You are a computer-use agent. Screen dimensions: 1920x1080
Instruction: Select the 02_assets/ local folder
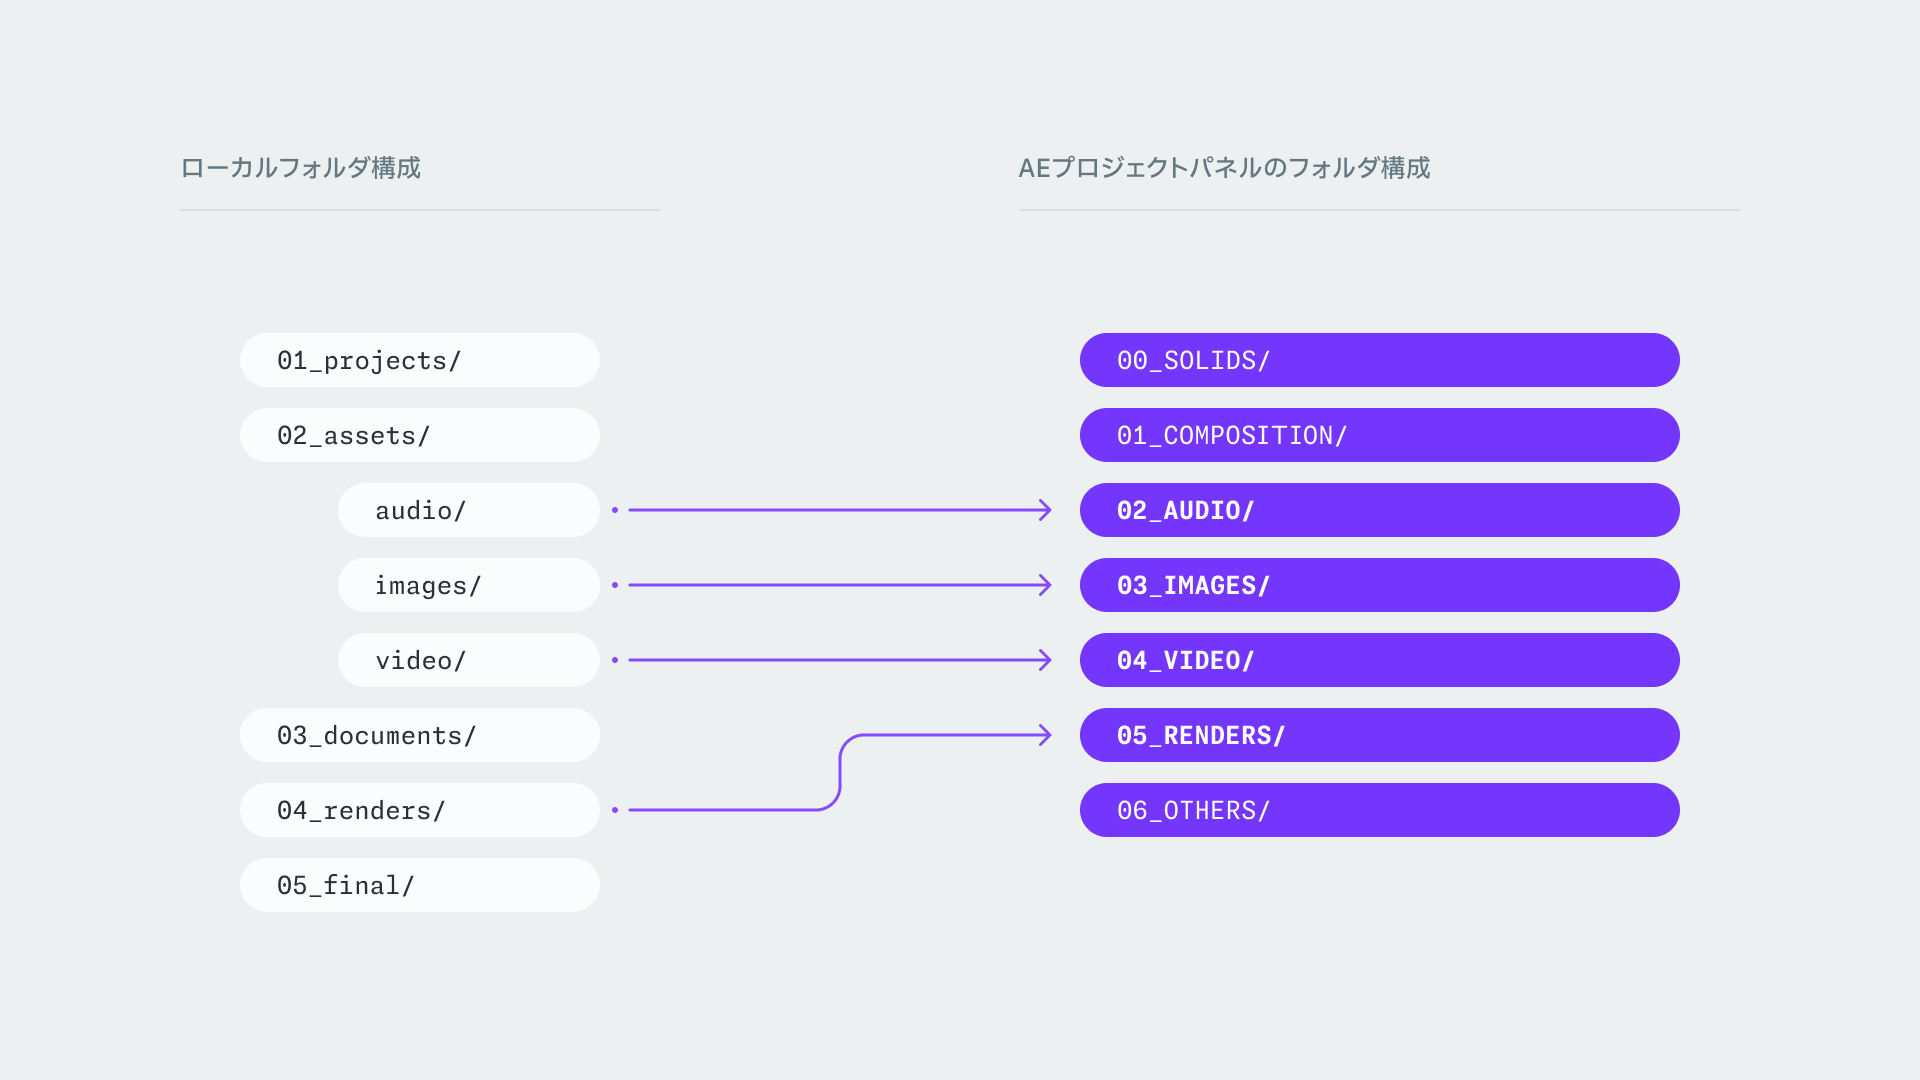(x=419, y=435)
